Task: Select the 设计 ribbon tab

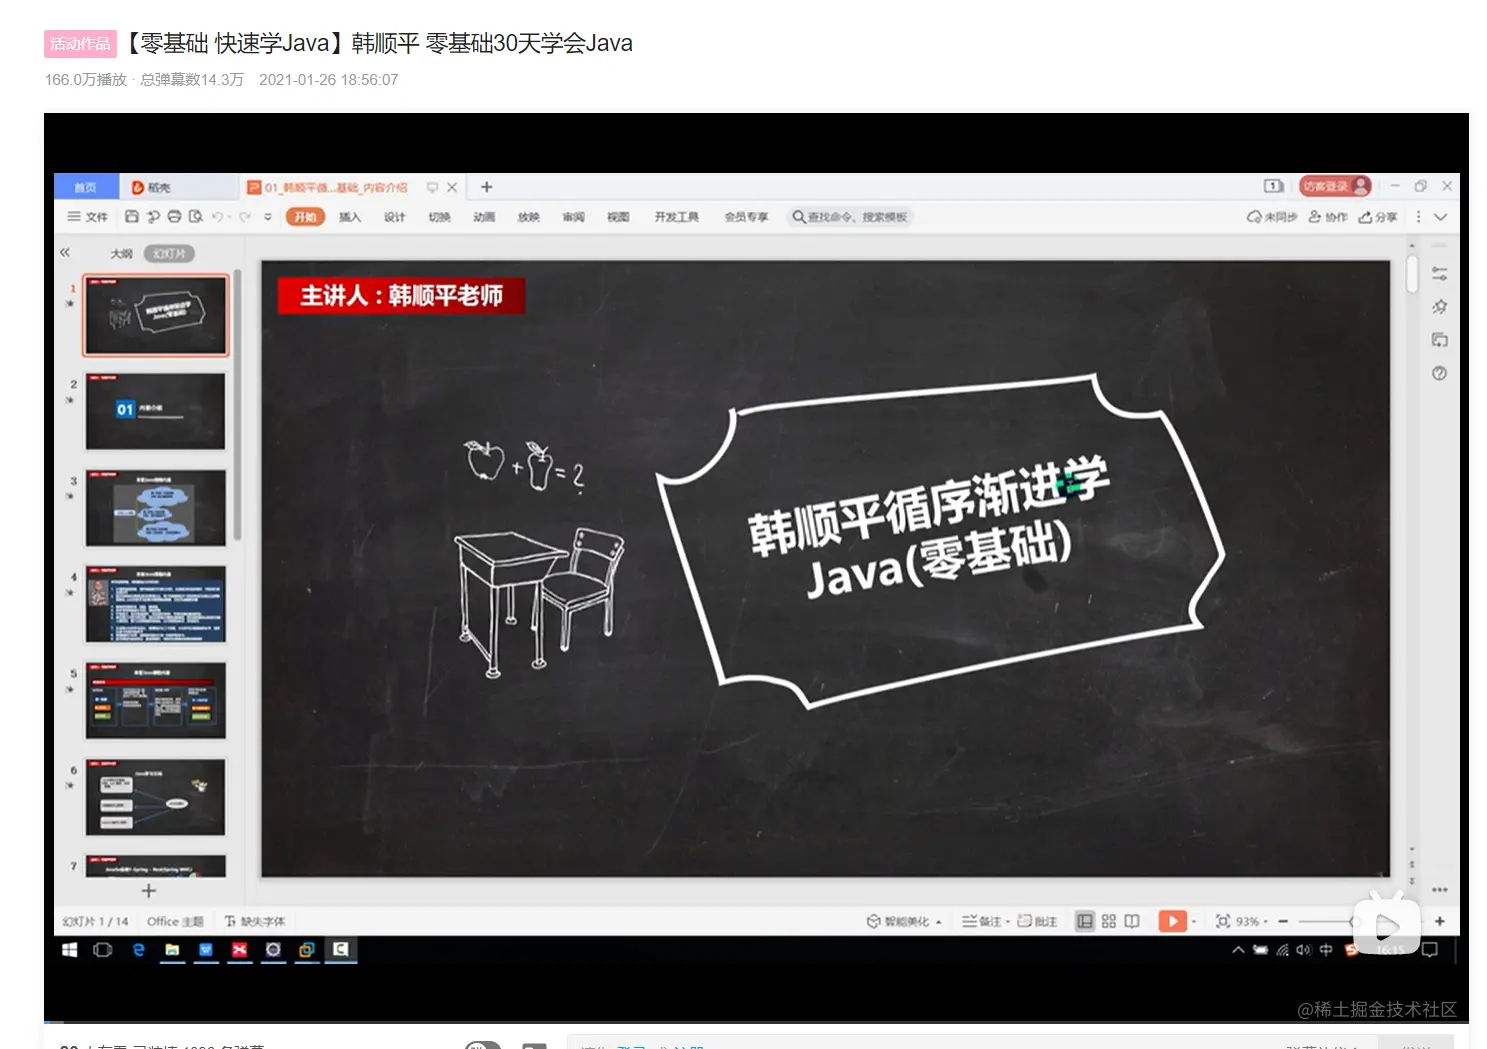Action: click(x=395, y=217)
